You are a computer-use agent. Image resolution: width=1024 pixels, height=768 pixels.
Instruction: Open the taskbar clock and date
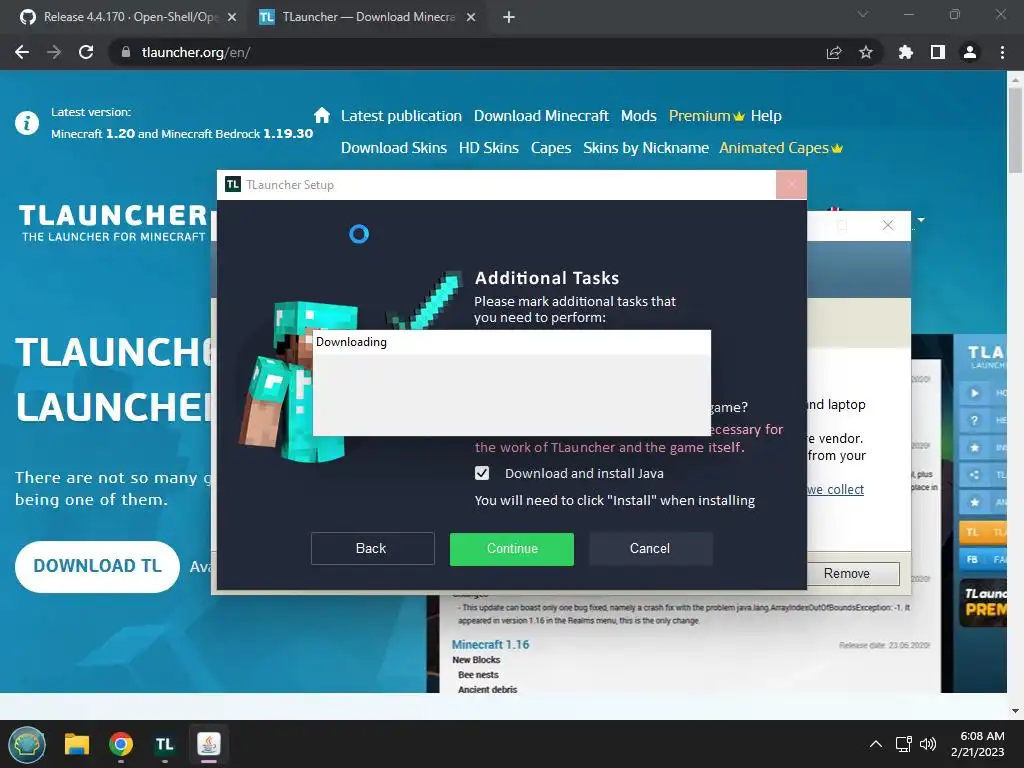coord(977,744)
